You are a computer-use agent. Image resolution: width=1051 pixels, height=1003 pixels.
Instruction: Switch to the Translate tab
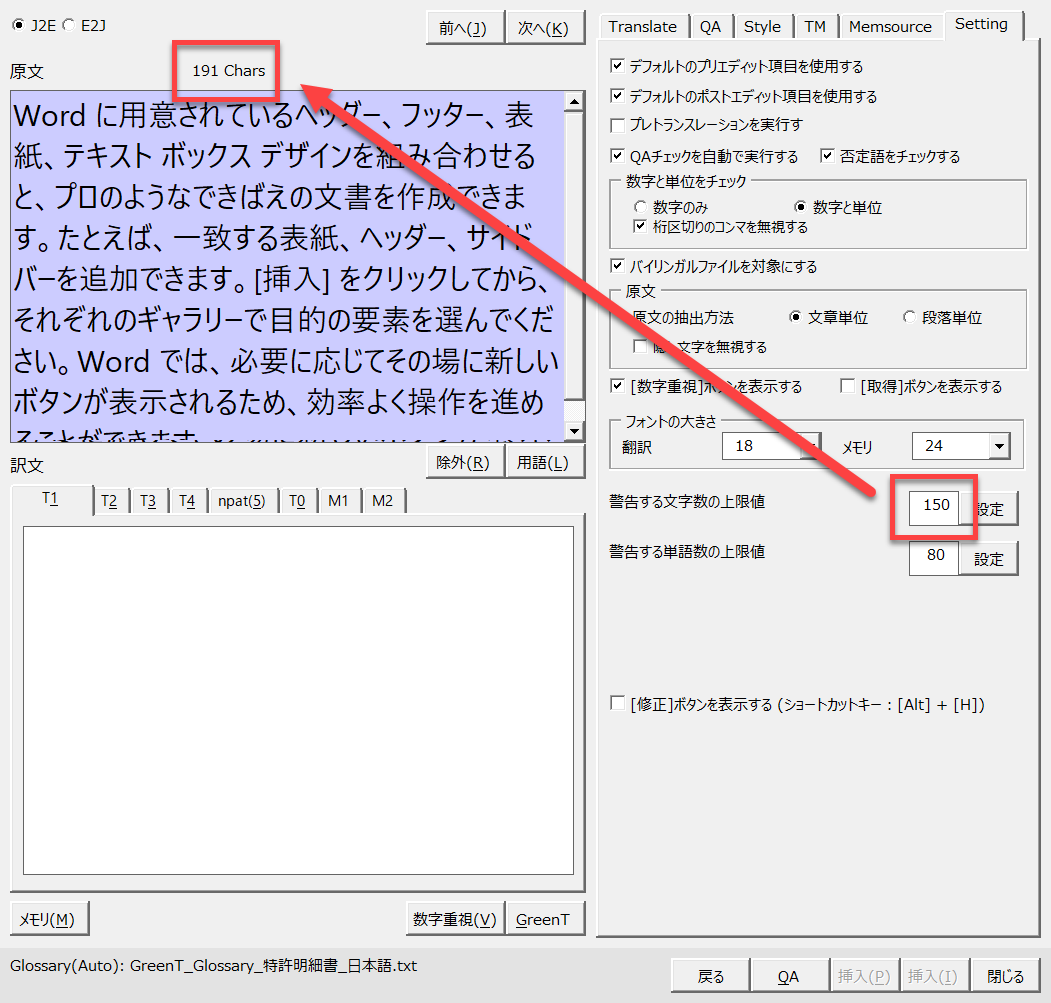642,26
